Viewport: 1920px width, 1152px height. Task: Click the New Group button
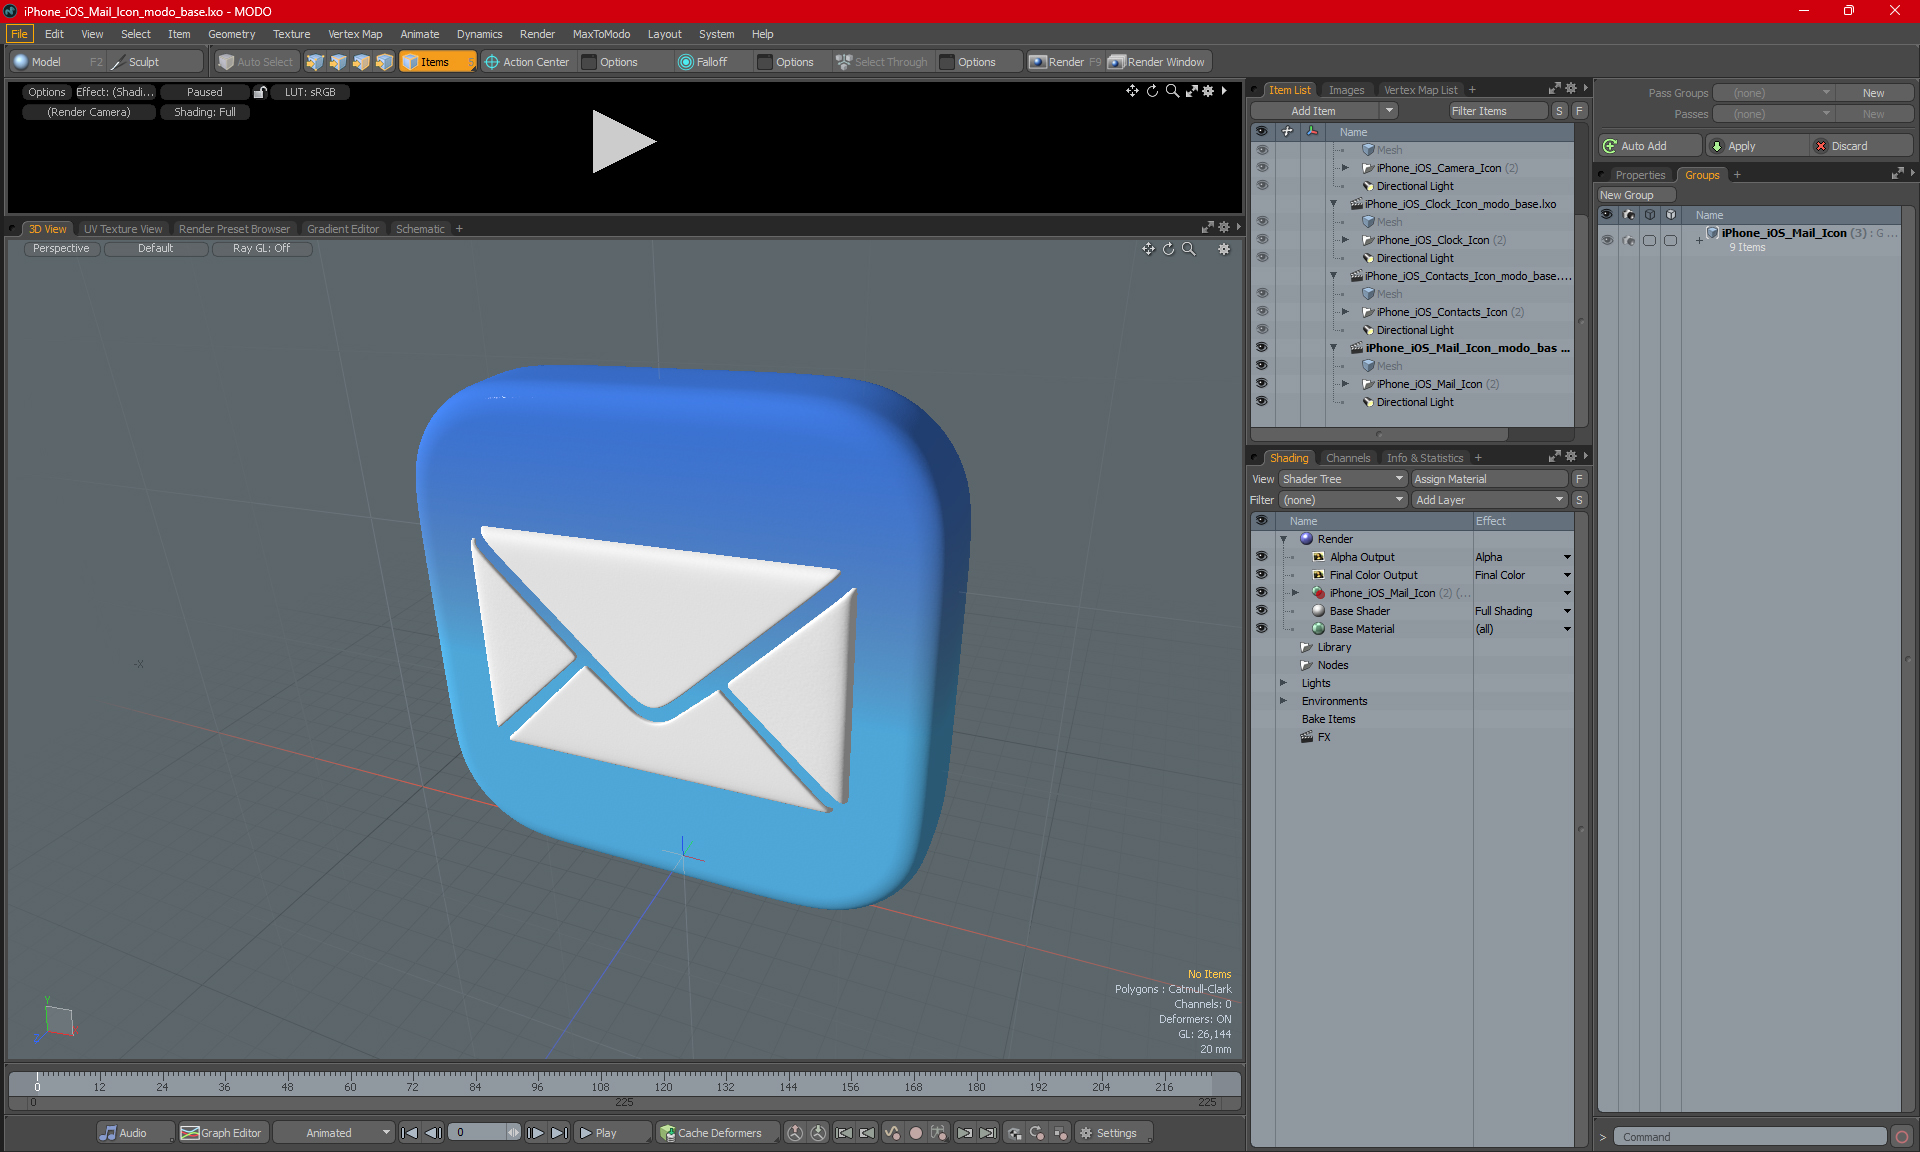click(x=1635, y=195)
